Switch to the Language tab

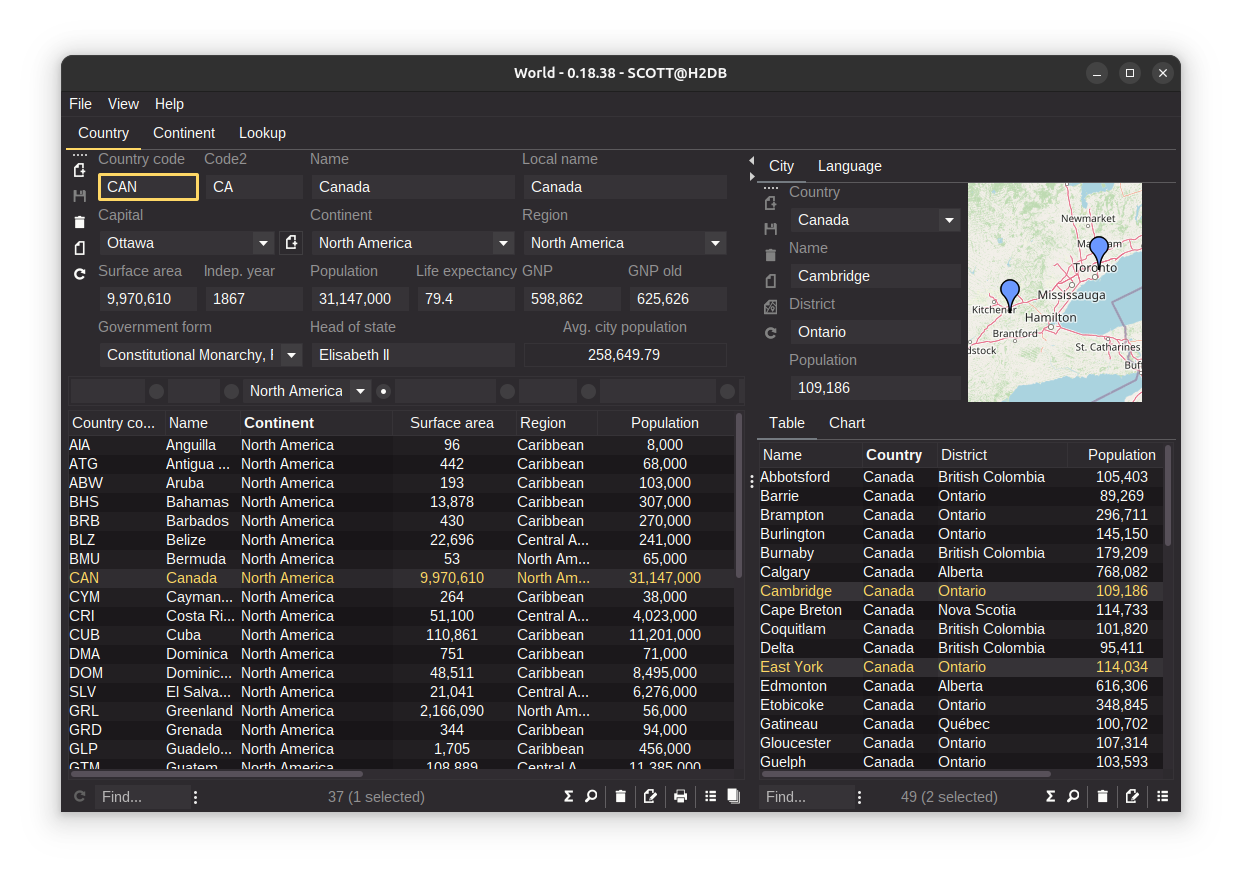pyautogui.click(x=850, y=166)
